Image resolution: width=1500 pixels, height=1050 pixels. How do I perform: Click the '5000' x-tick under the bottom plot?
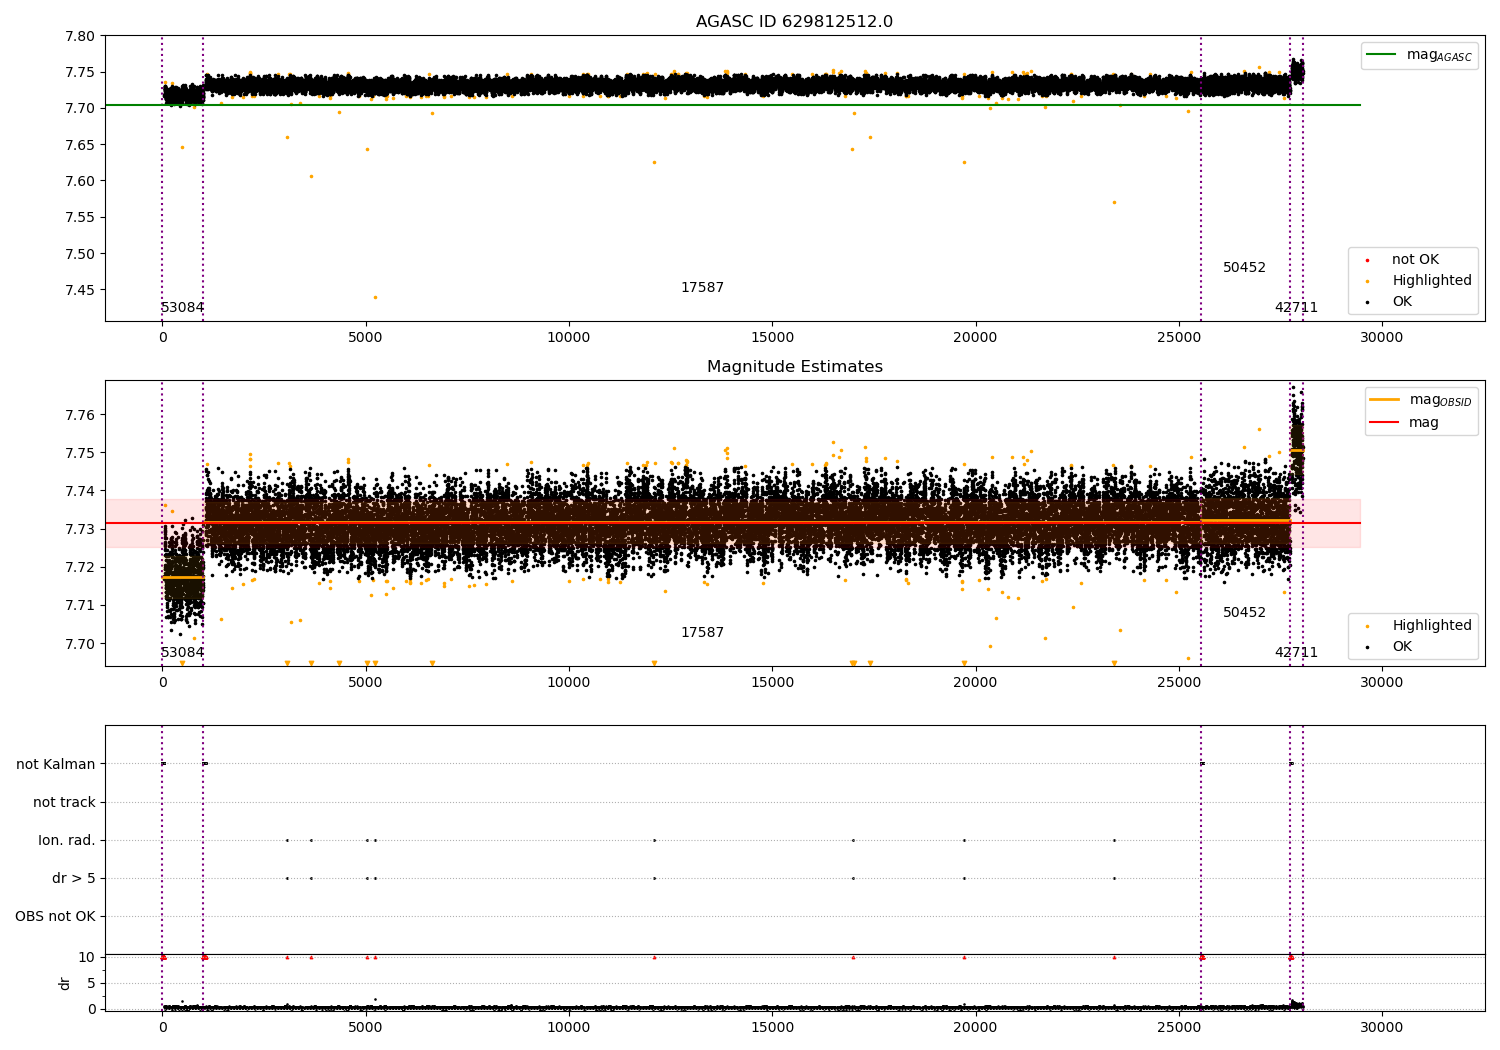366,1028
